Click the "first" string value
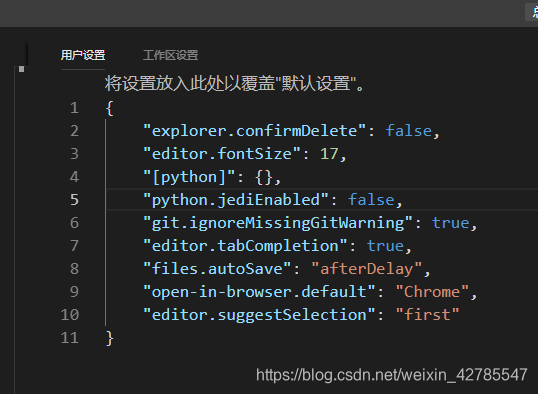 pos(427,315)
